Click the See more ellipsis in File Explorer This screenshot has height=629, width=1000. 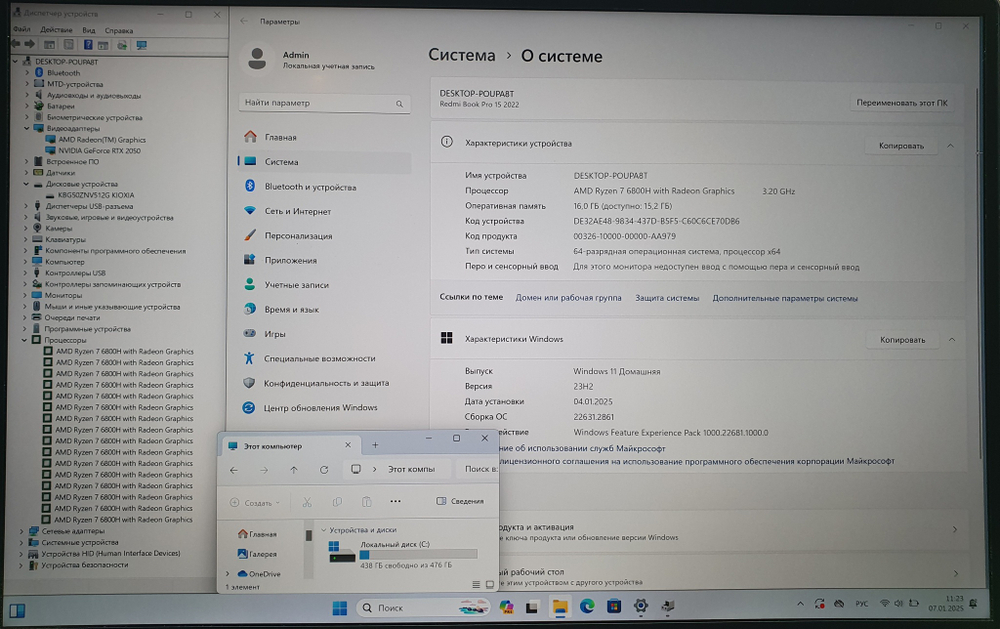tap(396, 502)
